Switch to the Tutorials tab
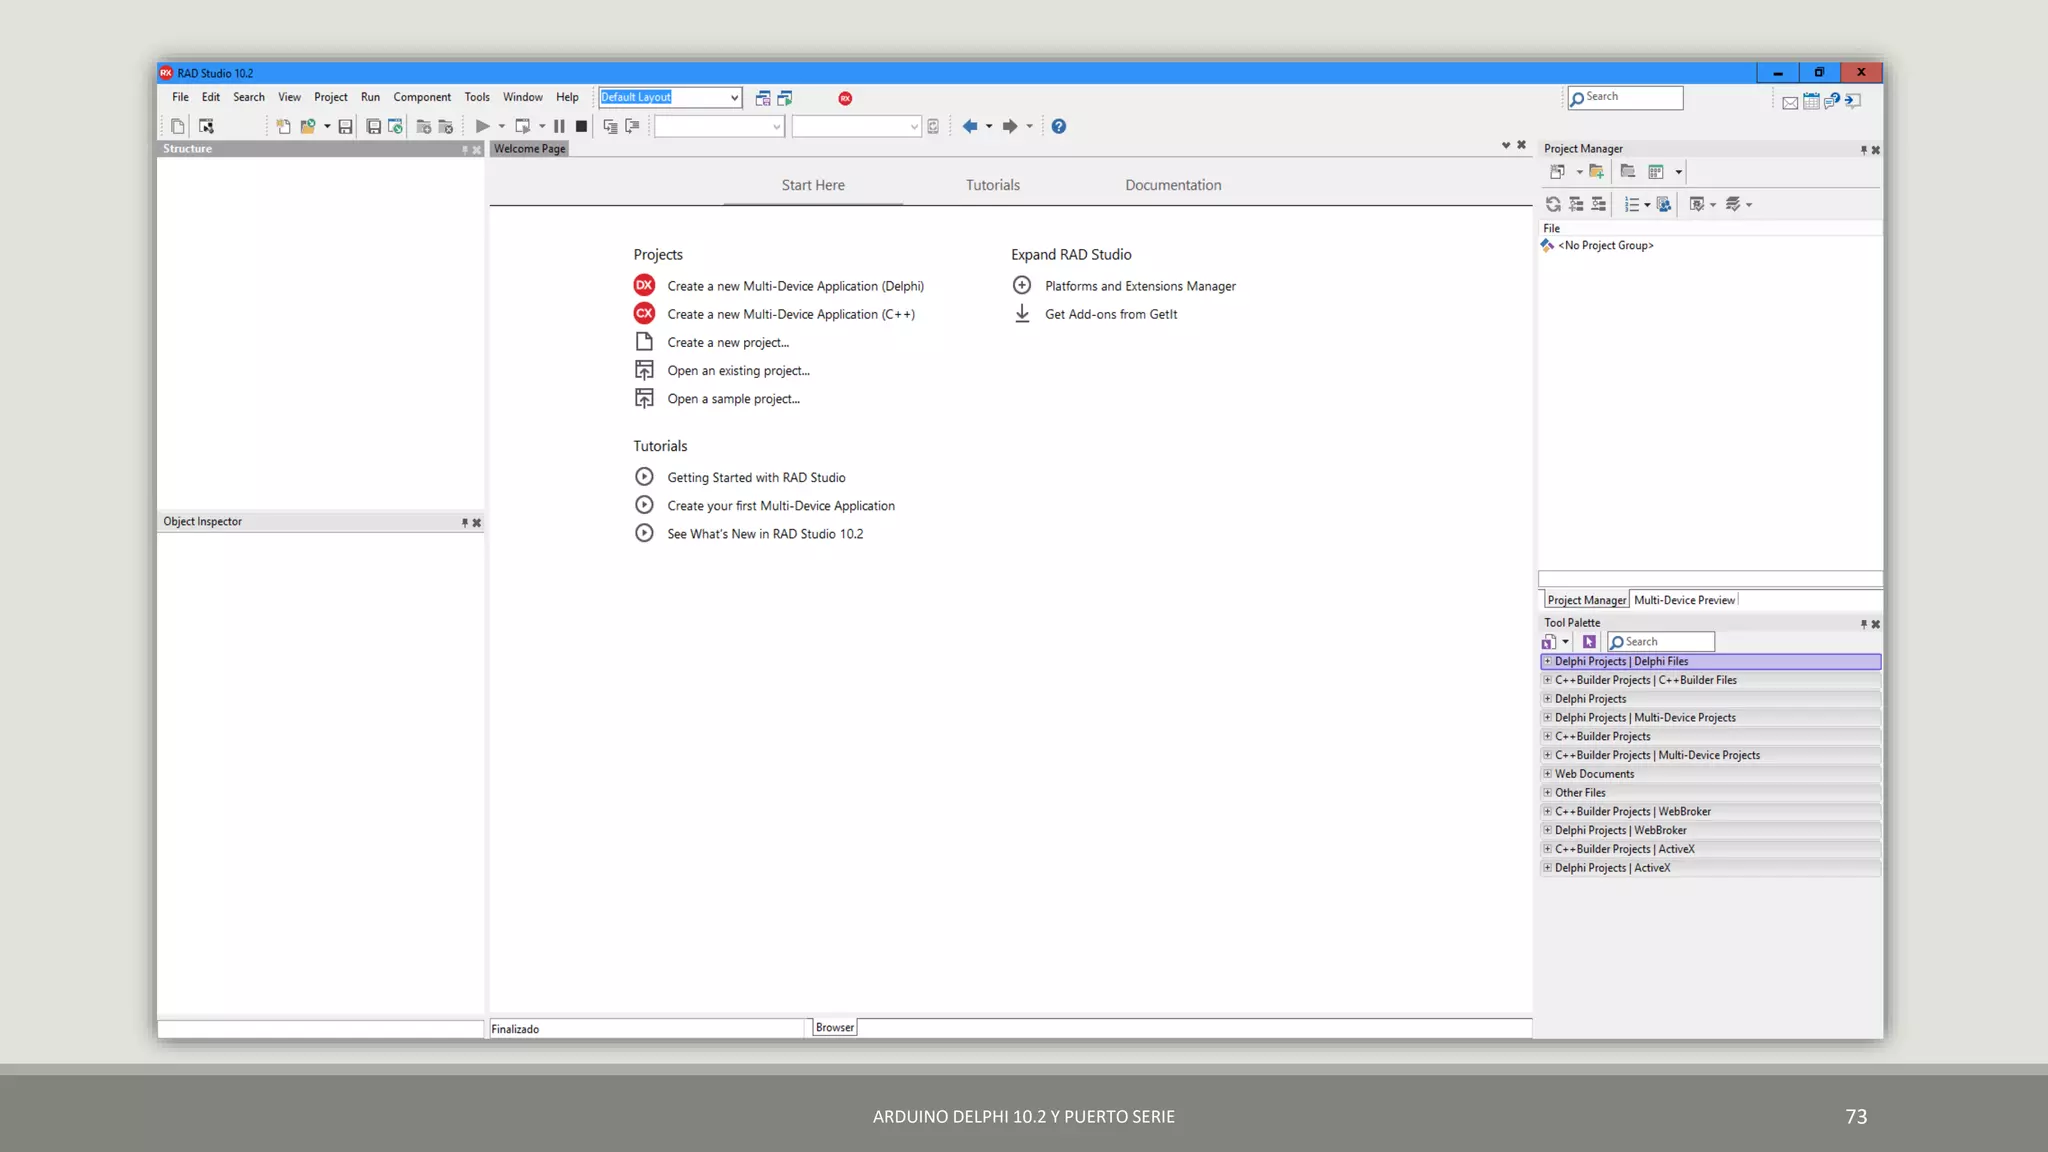This screenshot has width=2048, height=1152. point(992,185)
